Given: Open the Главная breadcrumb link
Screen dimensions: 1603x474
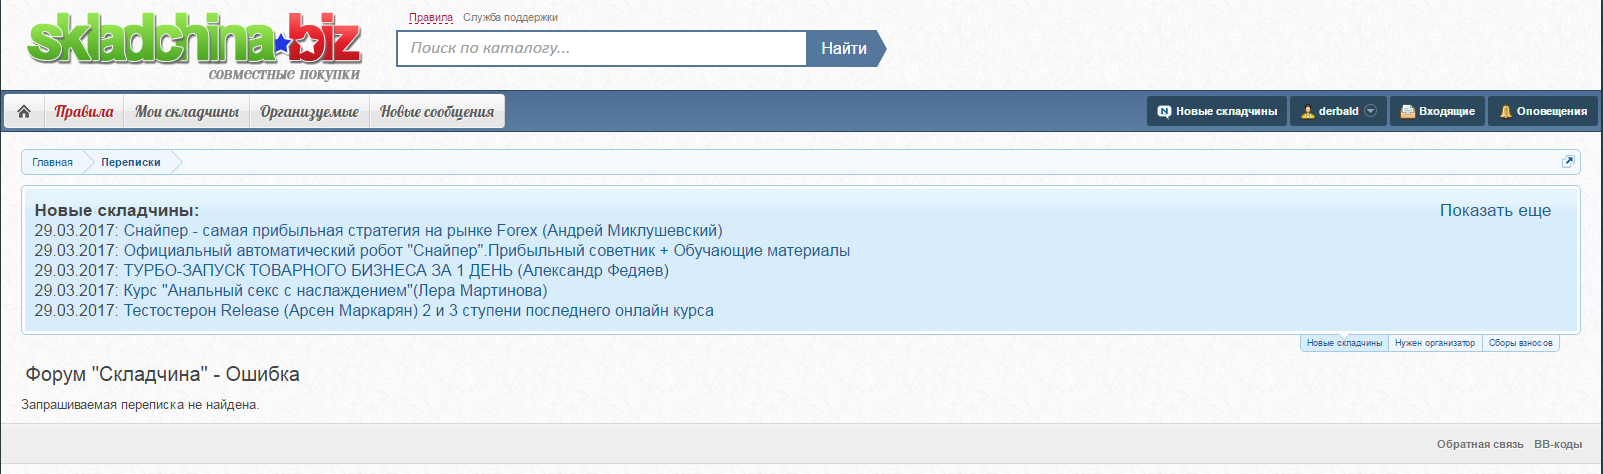Looking at the screenshot, I should (x=52, y=162).
